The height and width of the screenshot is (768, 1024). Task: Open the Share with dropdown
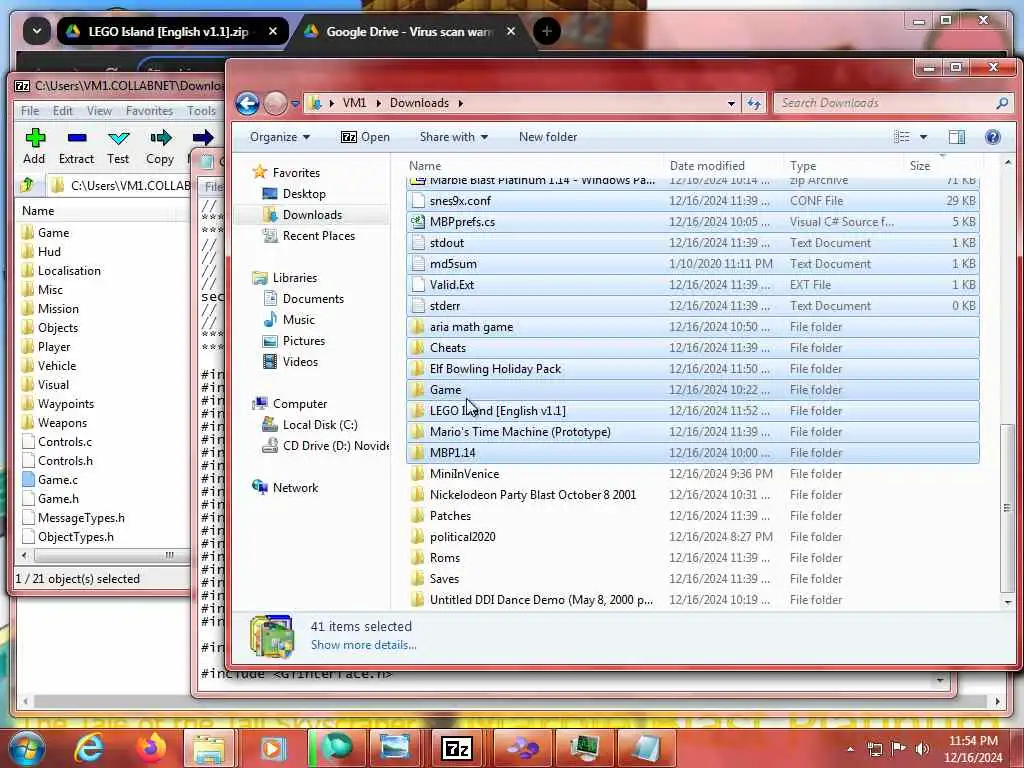pyautogui.click(x=453, y=137)
